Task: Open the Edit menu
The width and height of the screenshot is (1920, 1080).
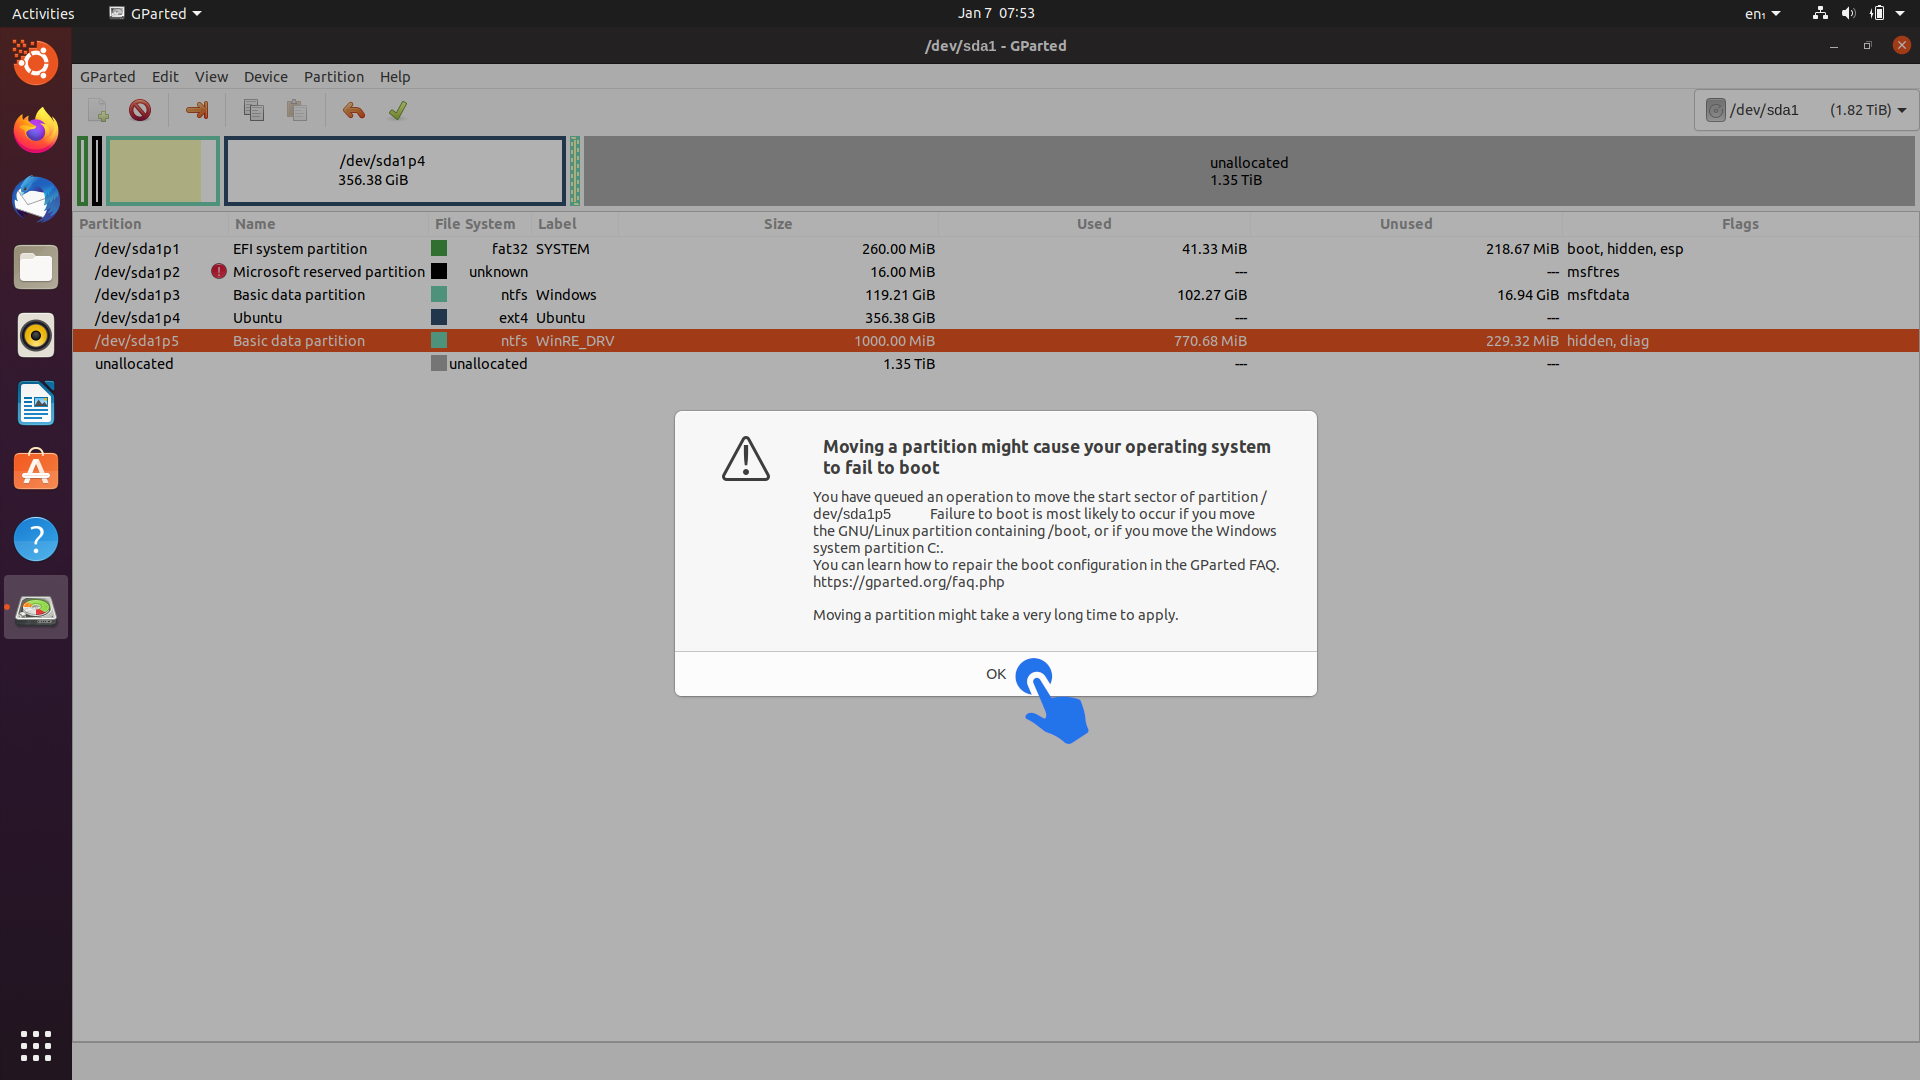Action: [x=165, y=77]
